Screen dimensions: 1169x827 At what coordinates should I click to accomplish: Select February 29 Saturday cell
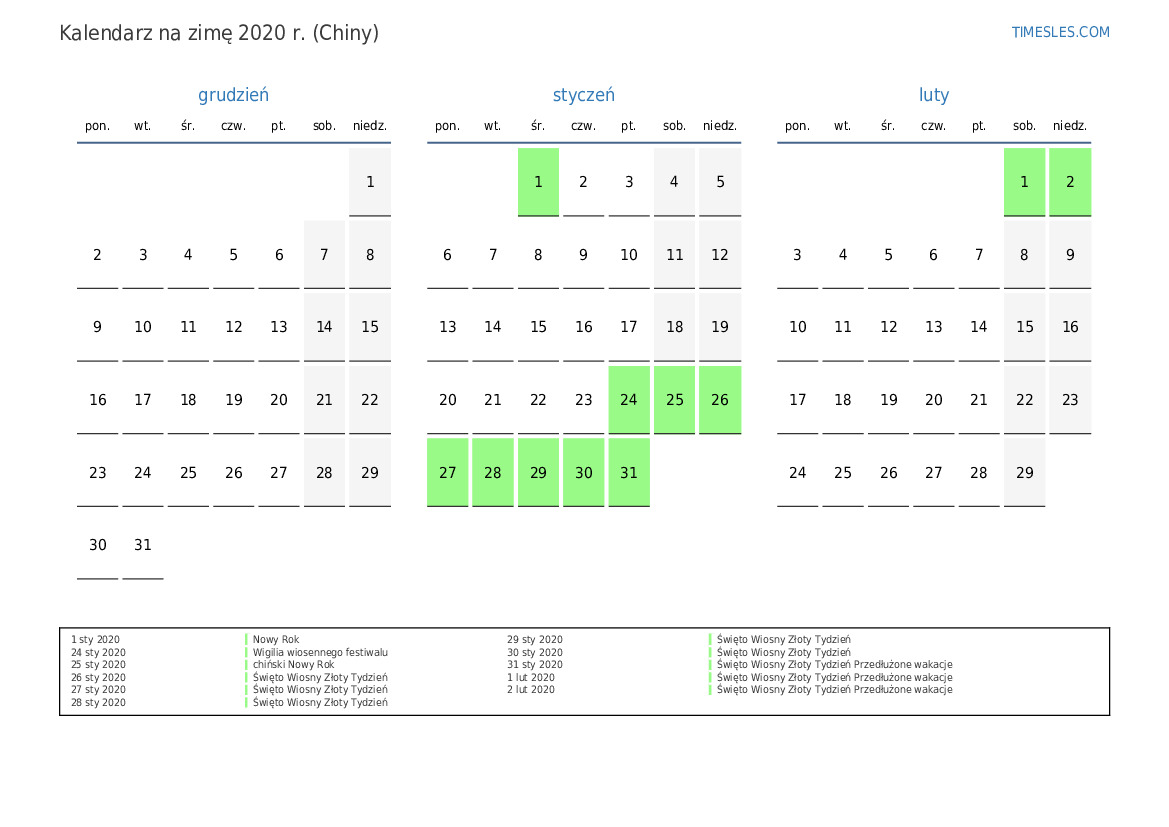coord(1024,473)
